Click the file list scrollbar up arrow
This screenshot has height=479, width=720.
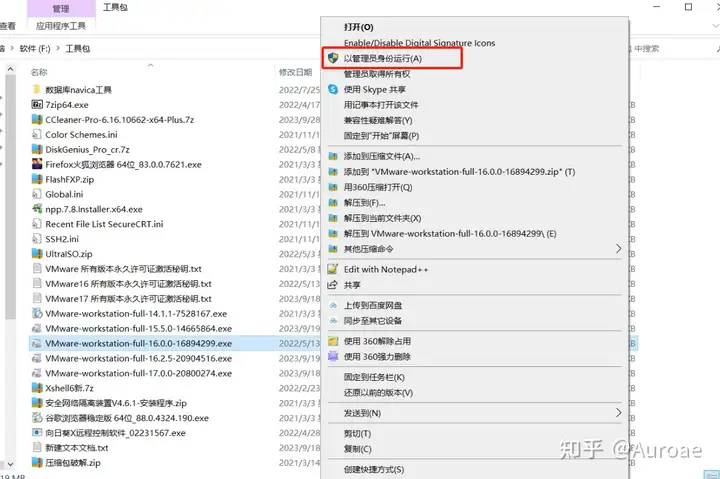[10, 69]
